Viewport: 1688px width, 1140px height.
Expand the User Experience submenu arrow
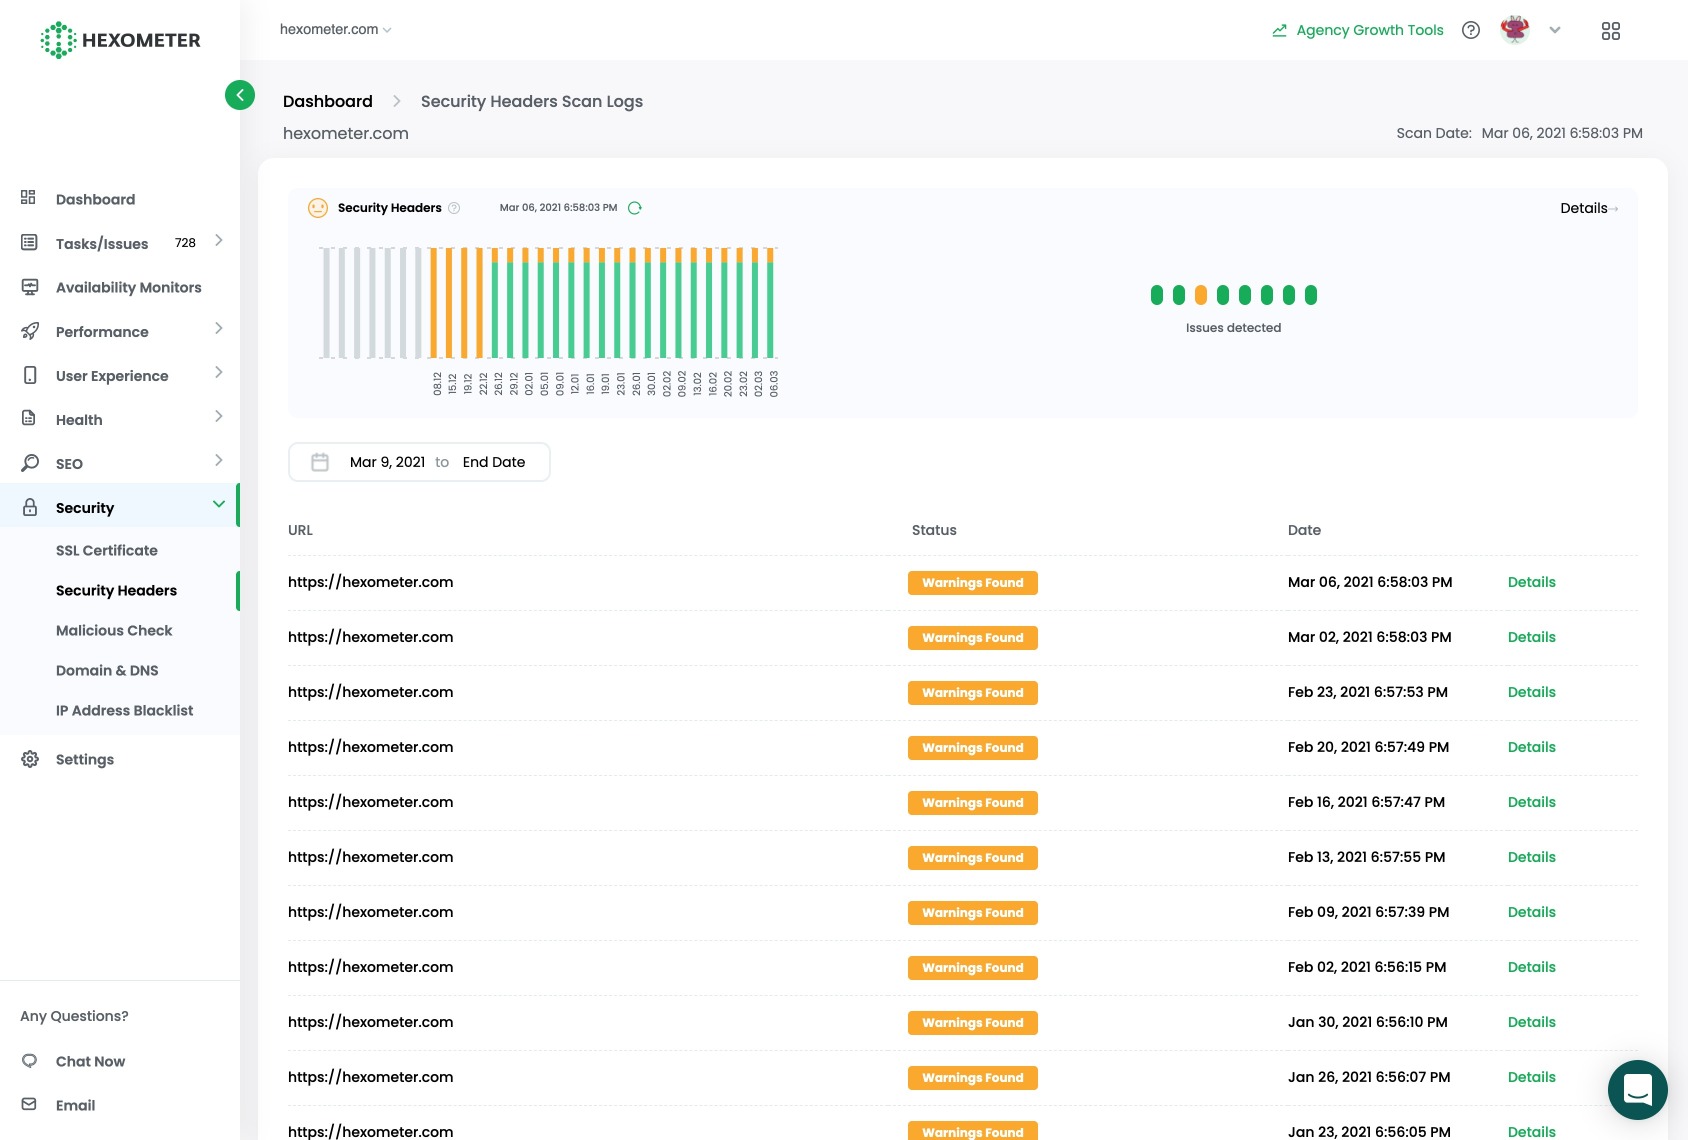[219, 372]
